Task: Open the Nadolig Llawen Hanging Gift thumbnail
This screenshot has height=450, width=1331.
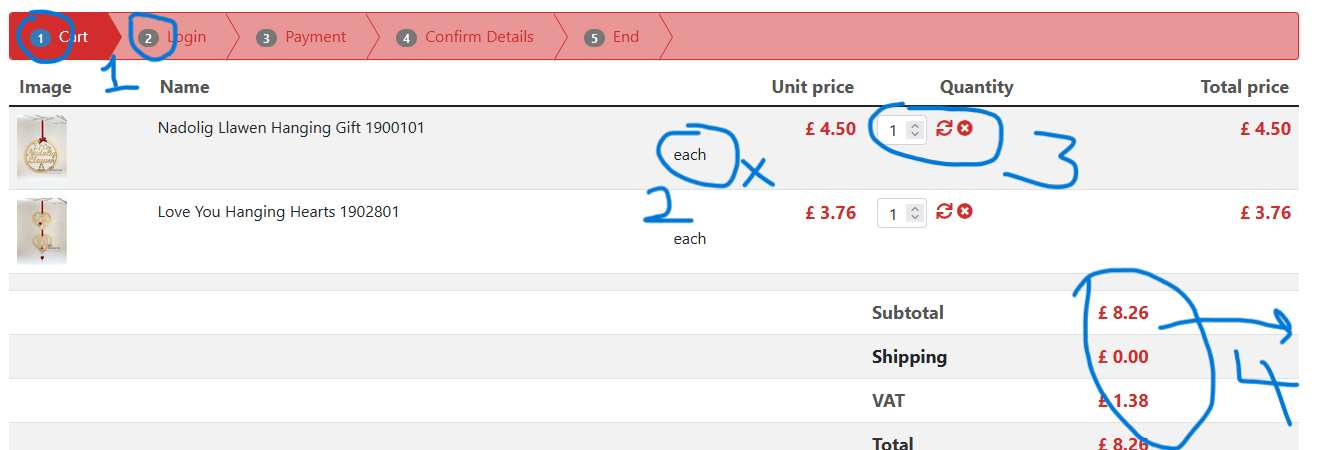Action: click(x=42, y=148)
